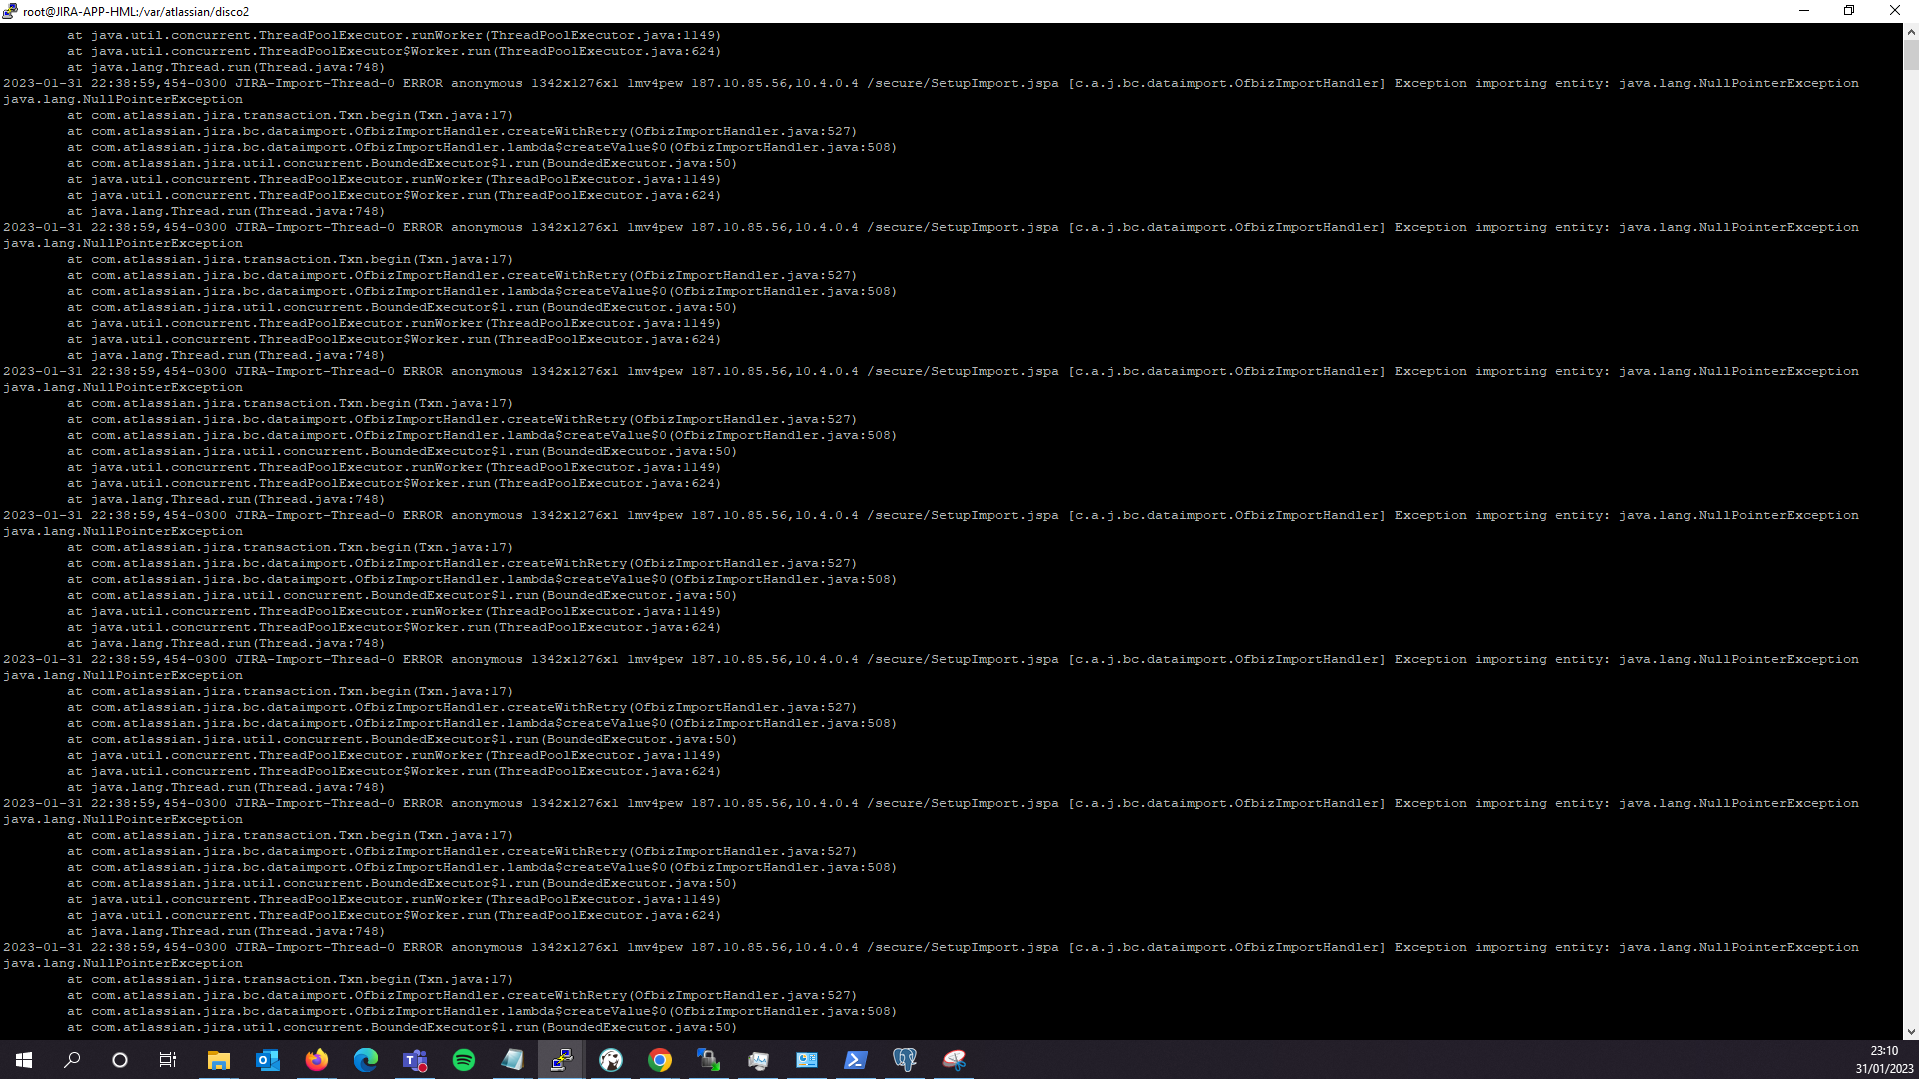This screenshot has height=1079, width=1919.
Task: Switch to Microsoft Teams in taskbar
Action: [x=415, y=1060]
